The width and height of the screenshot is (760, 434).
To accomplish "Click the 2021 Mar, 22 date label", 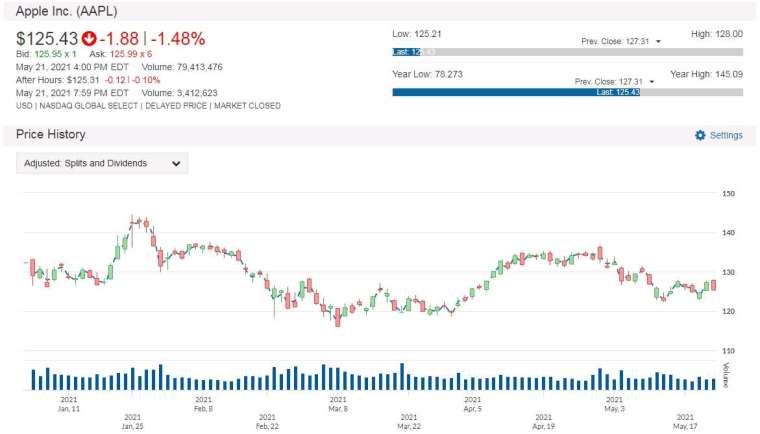I will [x=409, y=422].
